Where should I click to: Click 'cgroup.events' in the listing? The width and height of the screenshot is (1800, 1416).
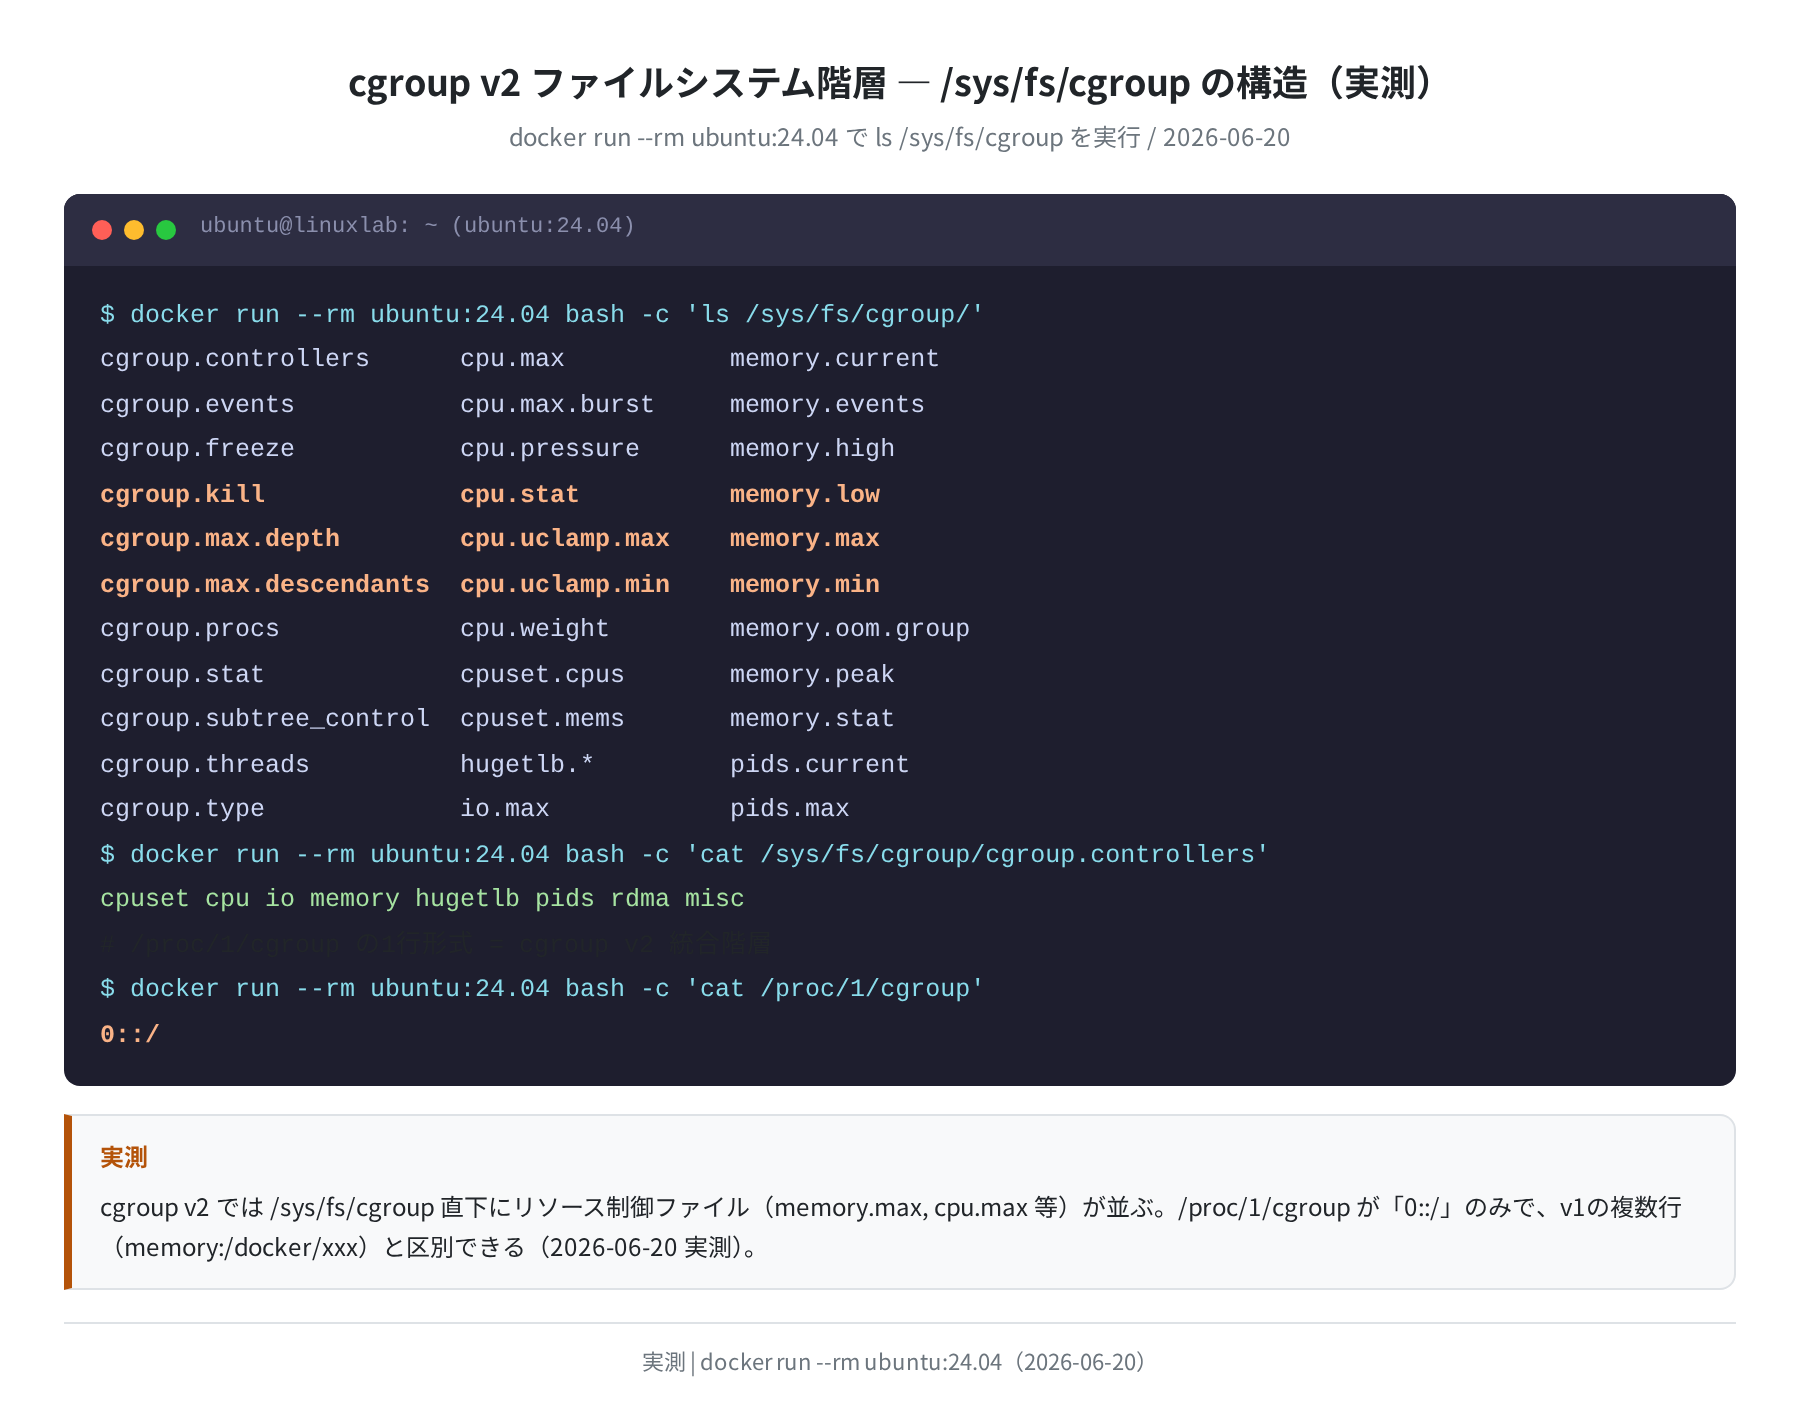click(197, 404)
